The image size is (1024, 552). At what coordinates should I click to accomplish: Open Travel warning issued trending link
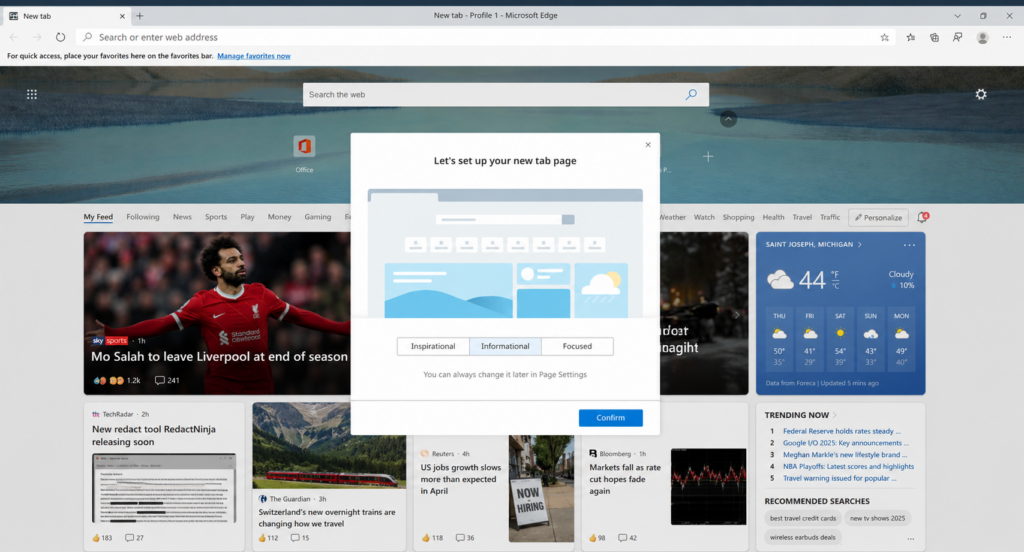click(839, 478)
